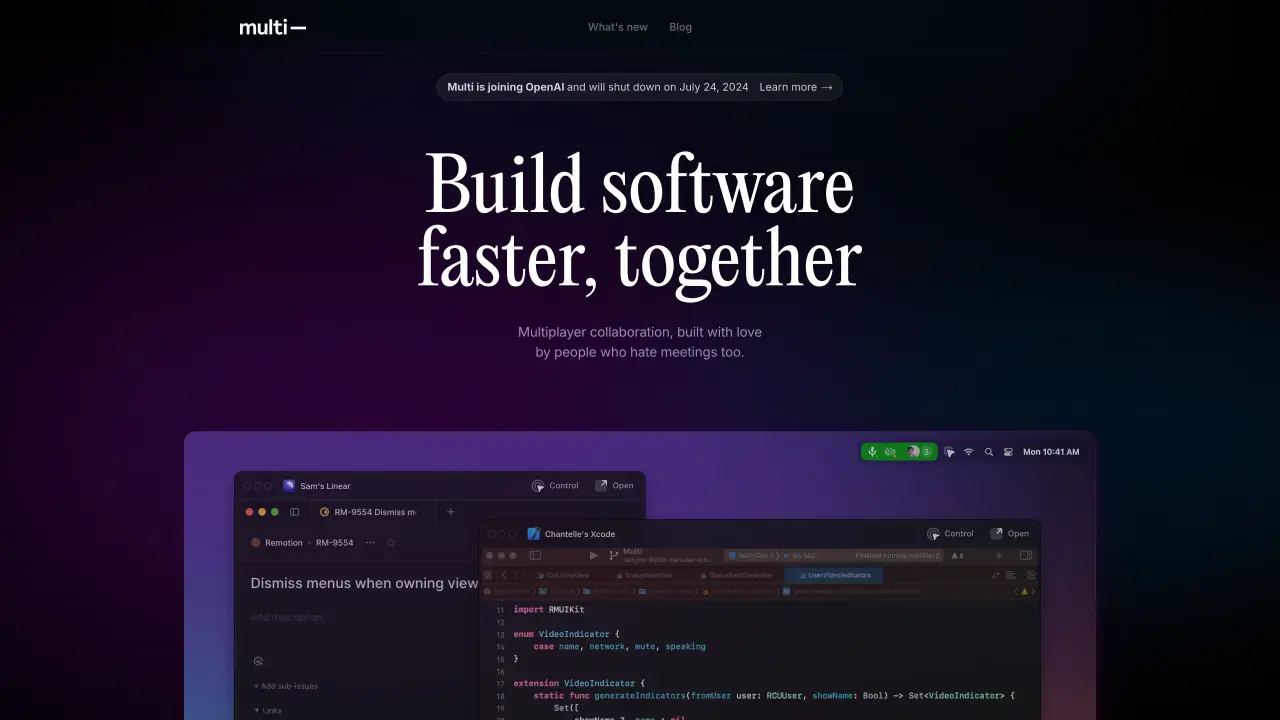Go to the Blog page
Viewport: 1280px width, 720px height.
680,27
